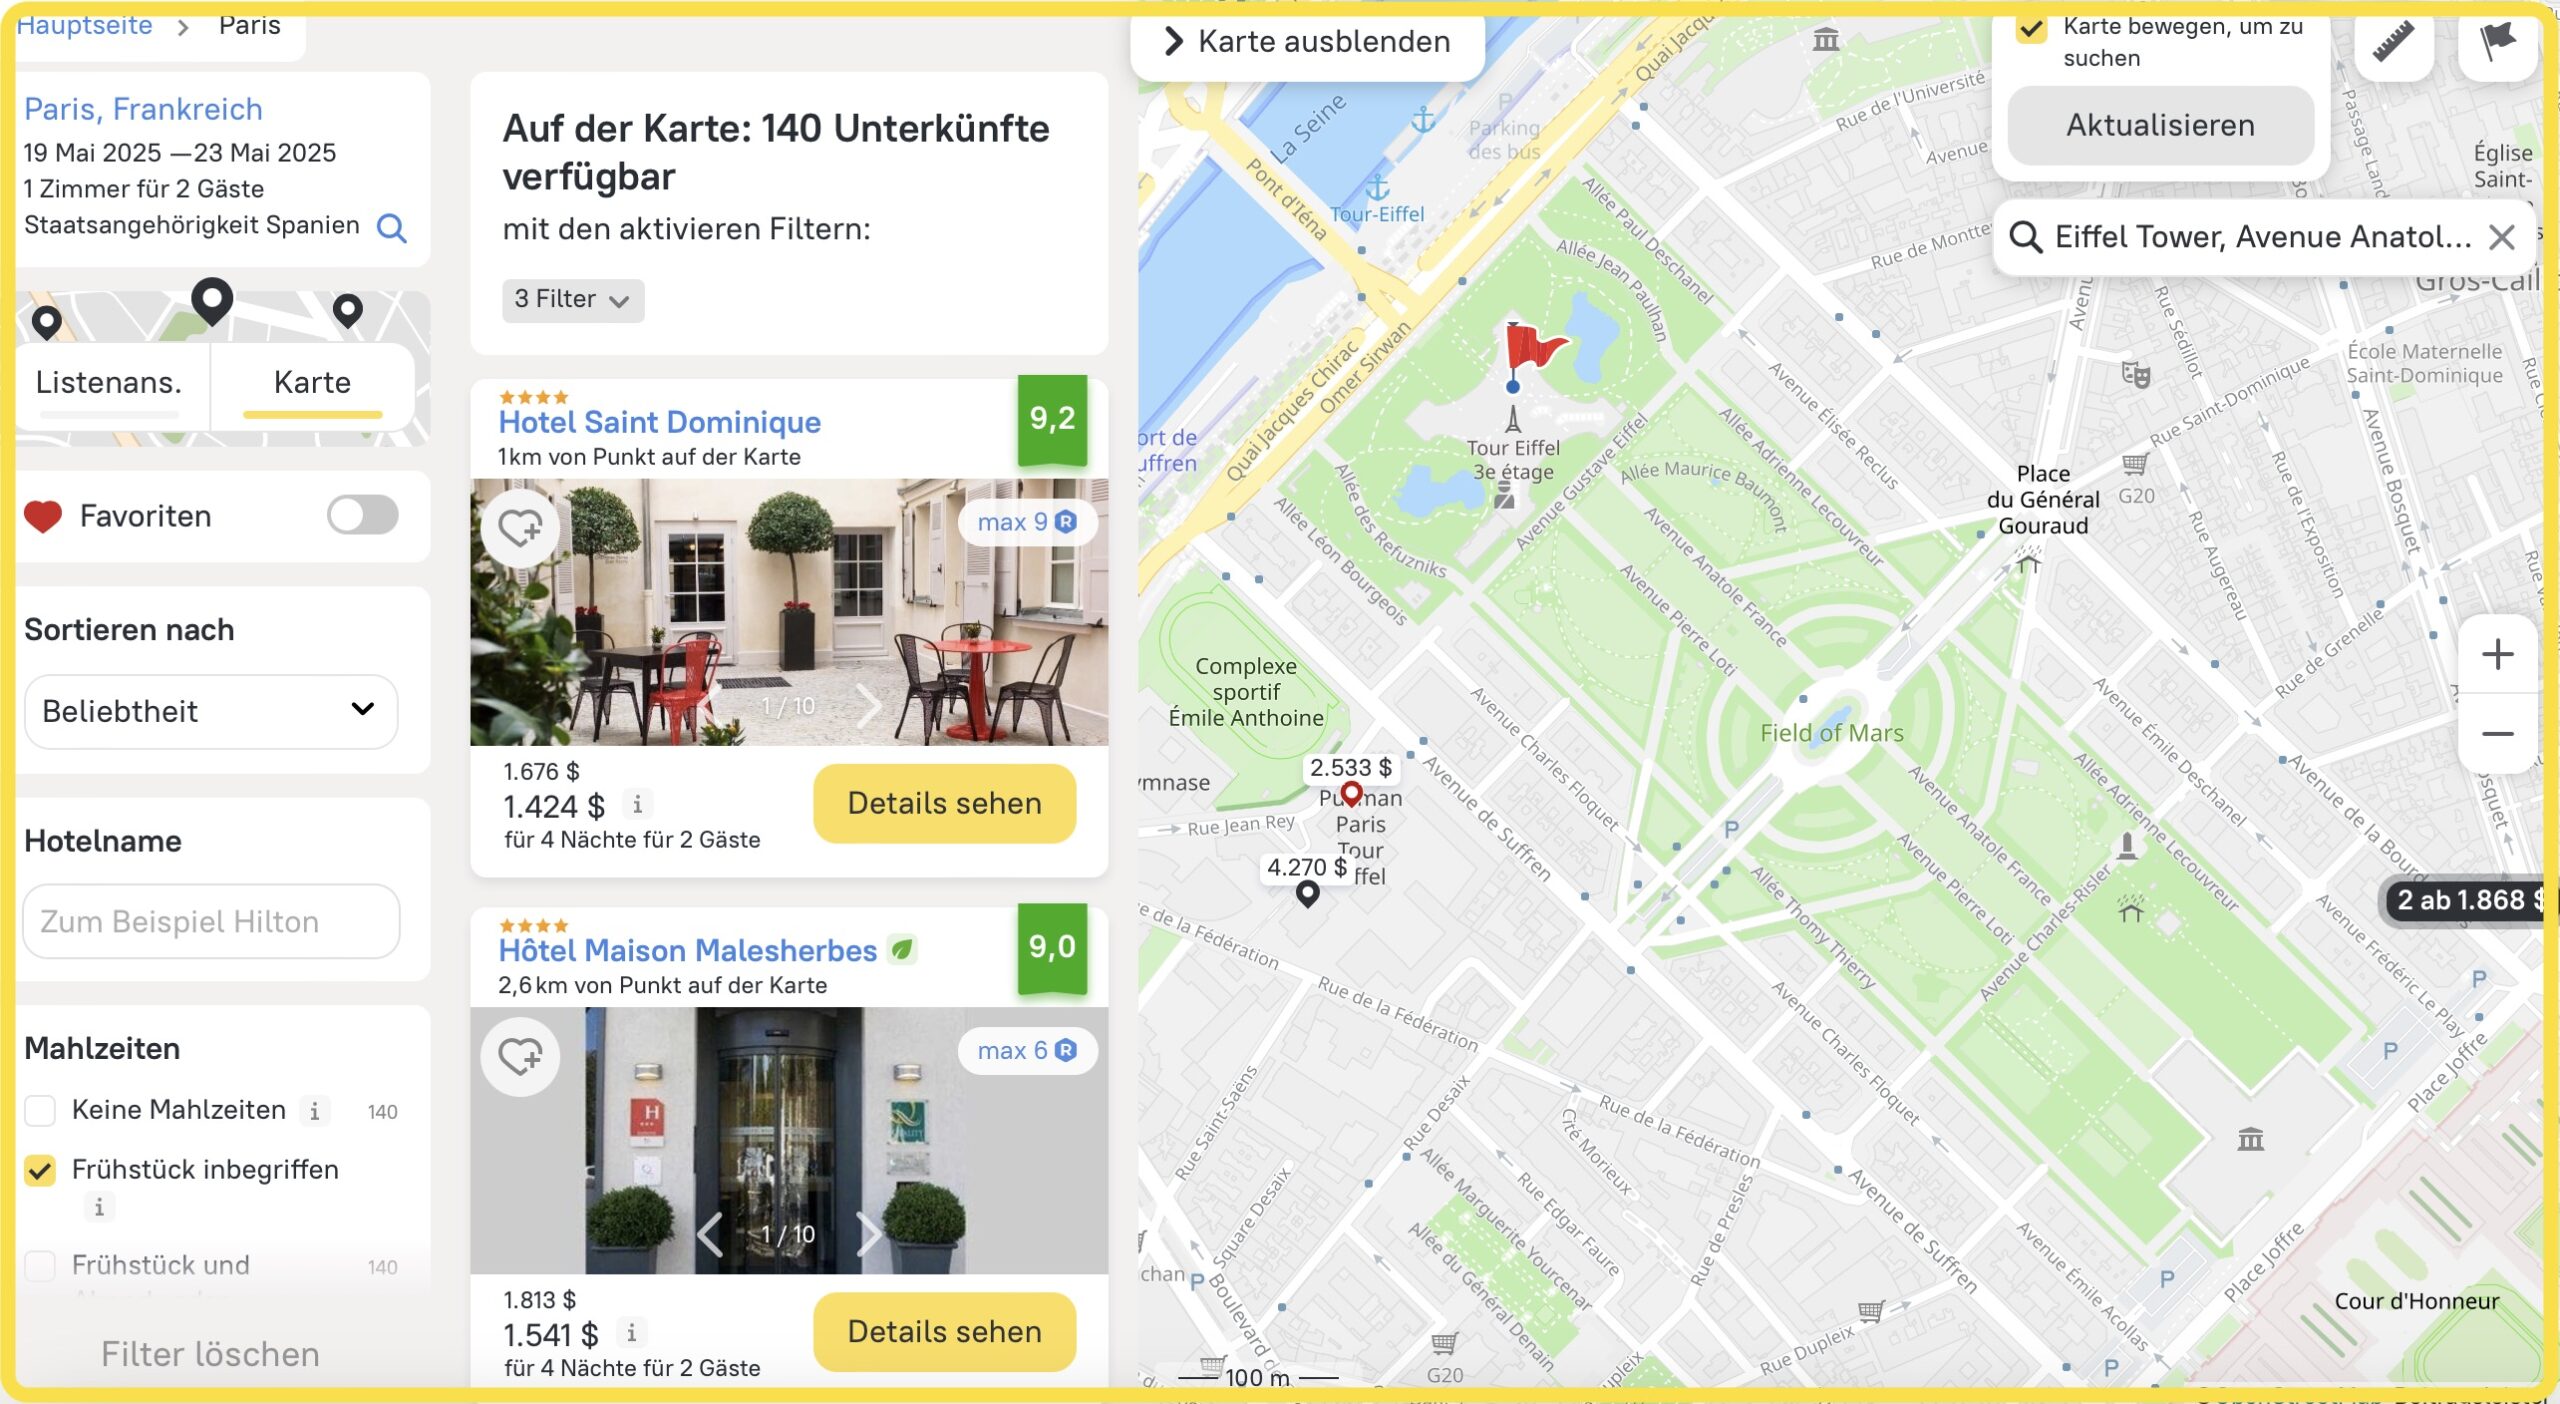This screenshot has width=2560, height=1404.
Task: Click the flag icon button on map
Action: pyautogui.click(x=2497, y=42)
